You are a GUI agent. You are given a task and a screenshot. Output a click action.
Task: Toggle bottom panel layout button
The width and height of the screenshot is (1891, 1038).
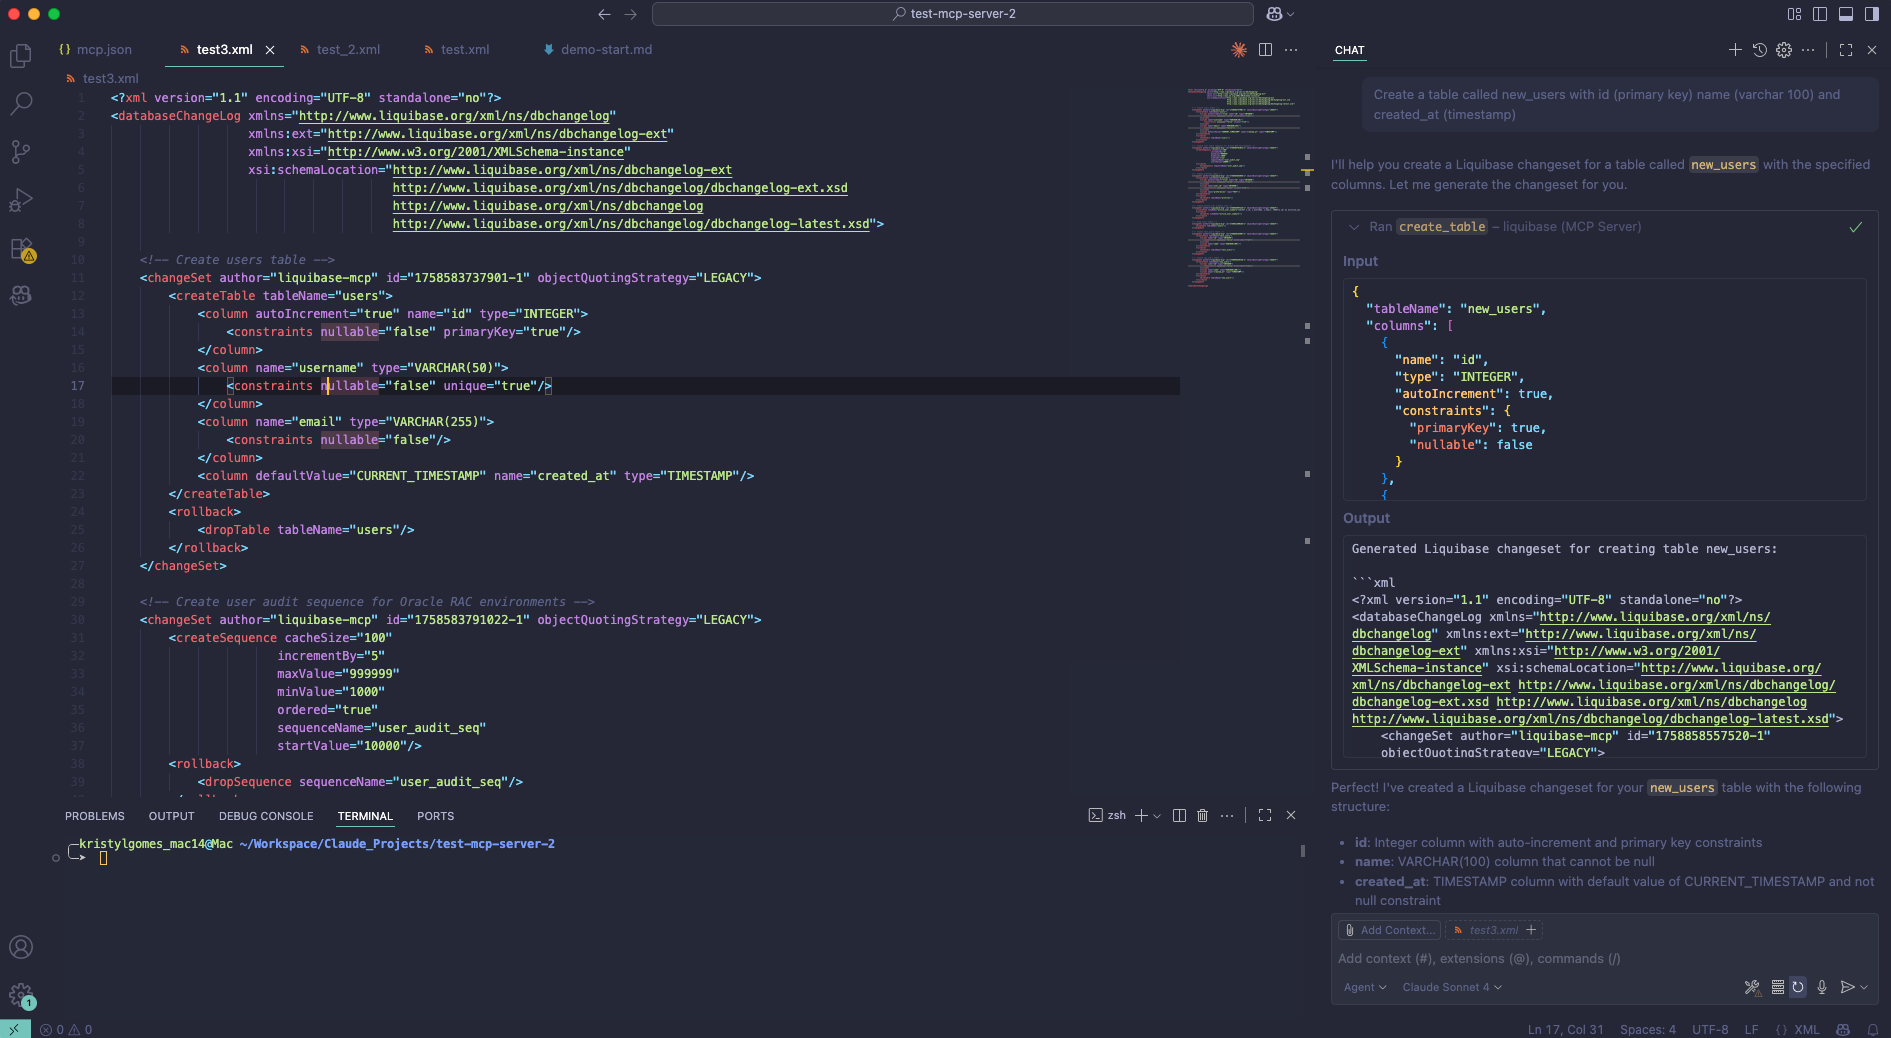tap(1846, 14)
